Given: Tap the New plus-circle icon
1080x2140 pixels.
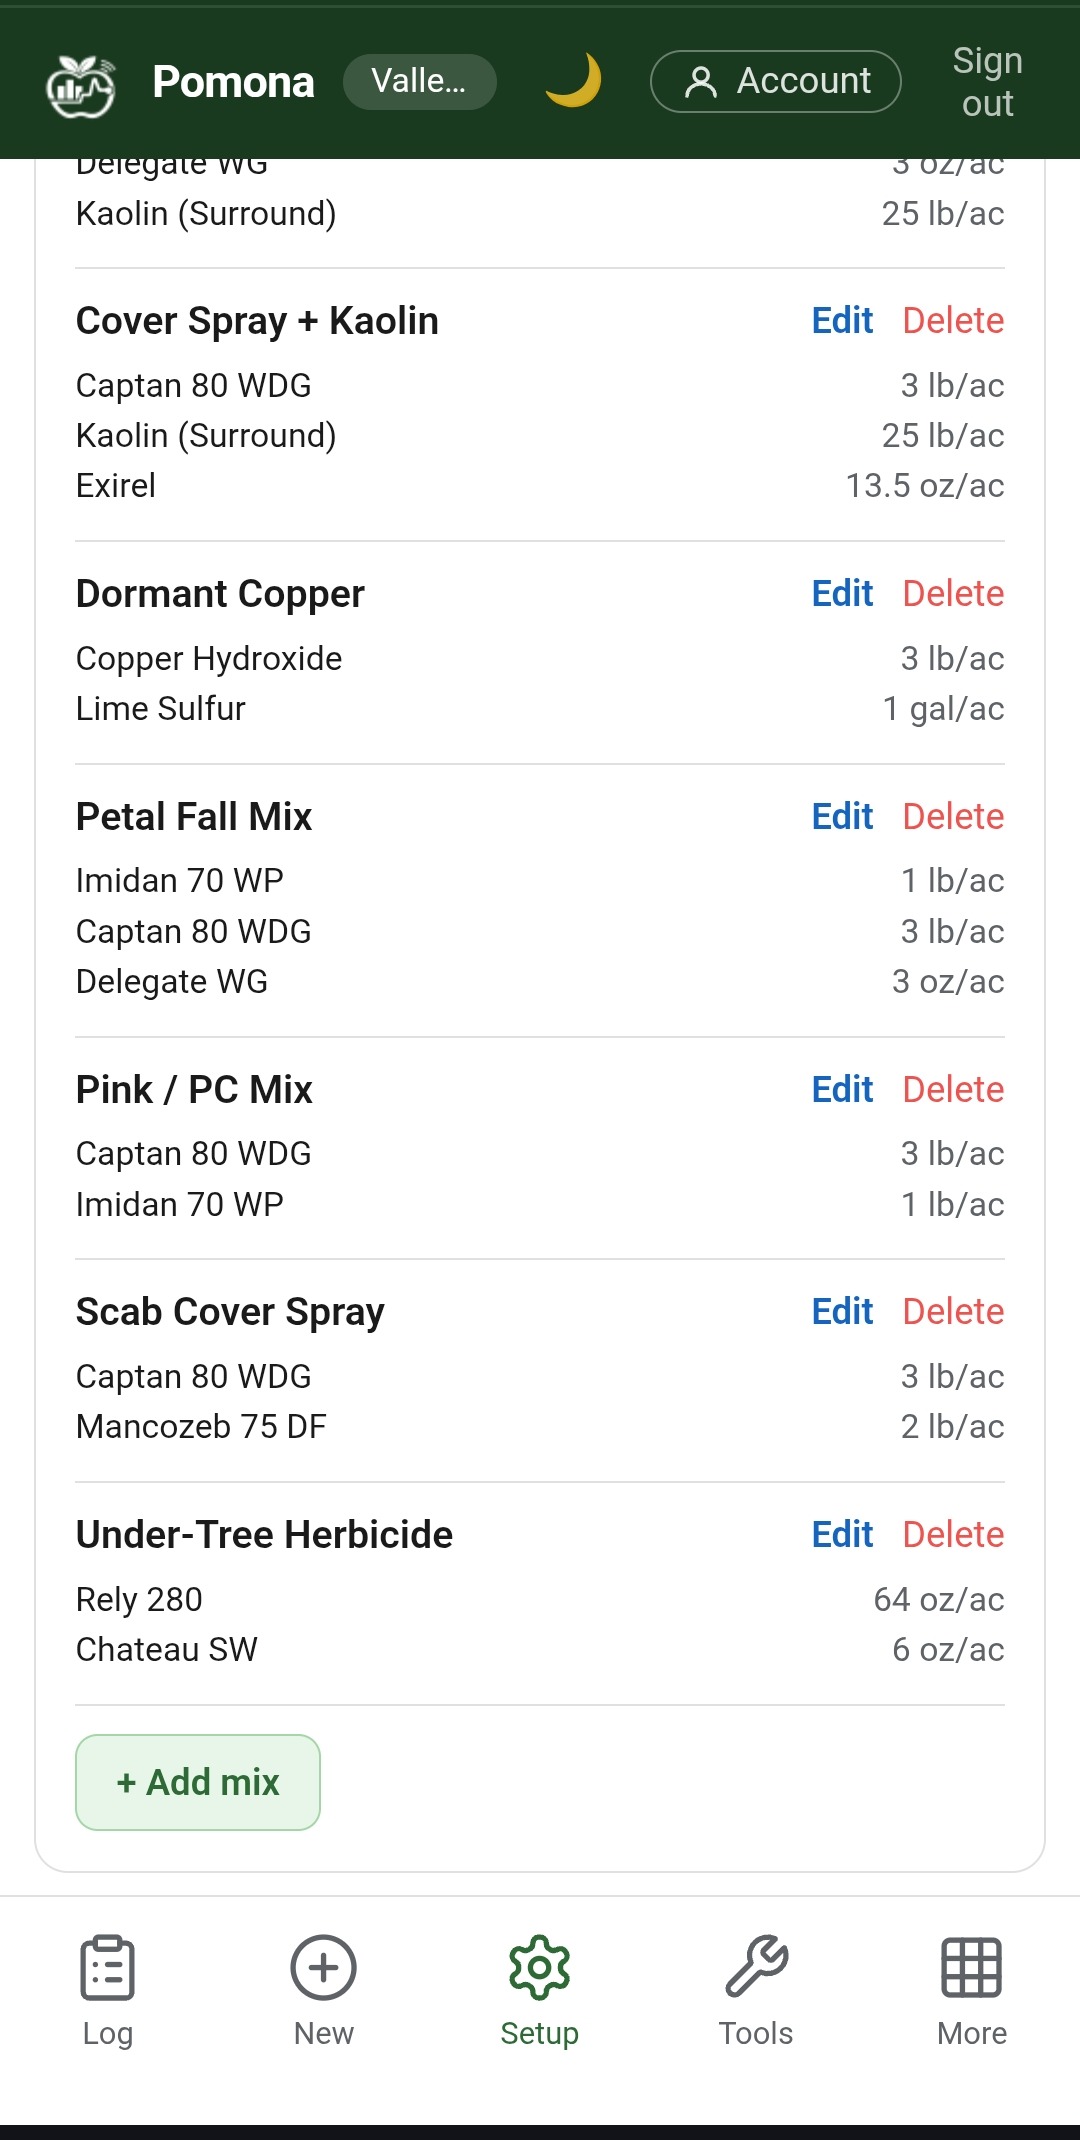Looking at the screenshot, I should tap(323, 1968).
